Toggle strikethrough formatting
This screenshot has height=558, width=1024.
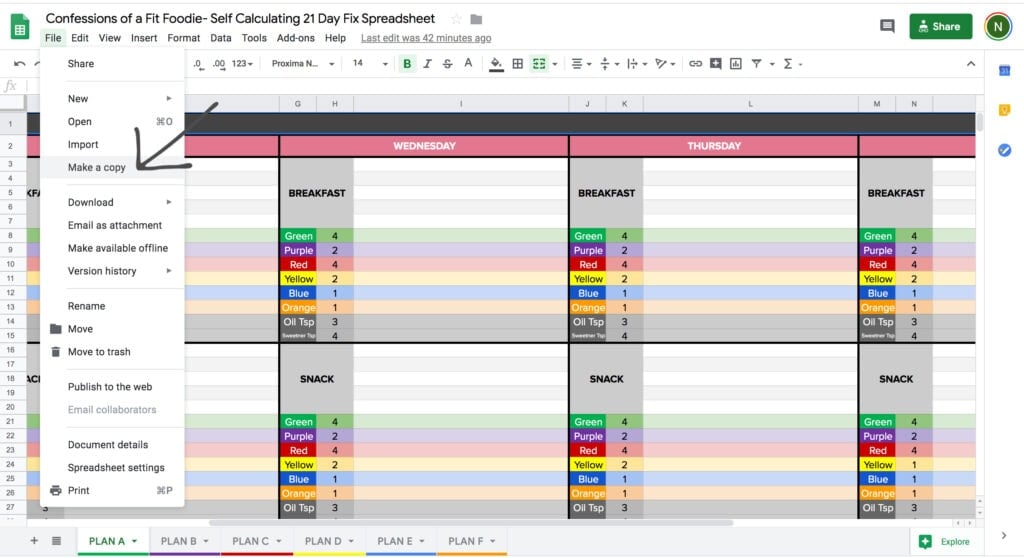coord(447,63)
